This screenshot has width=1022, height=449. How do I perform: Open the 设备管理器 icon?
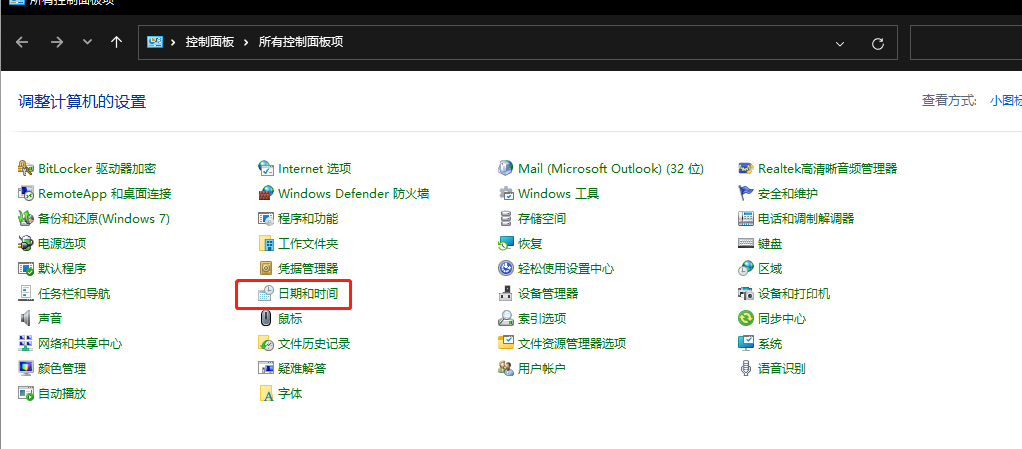506,293
